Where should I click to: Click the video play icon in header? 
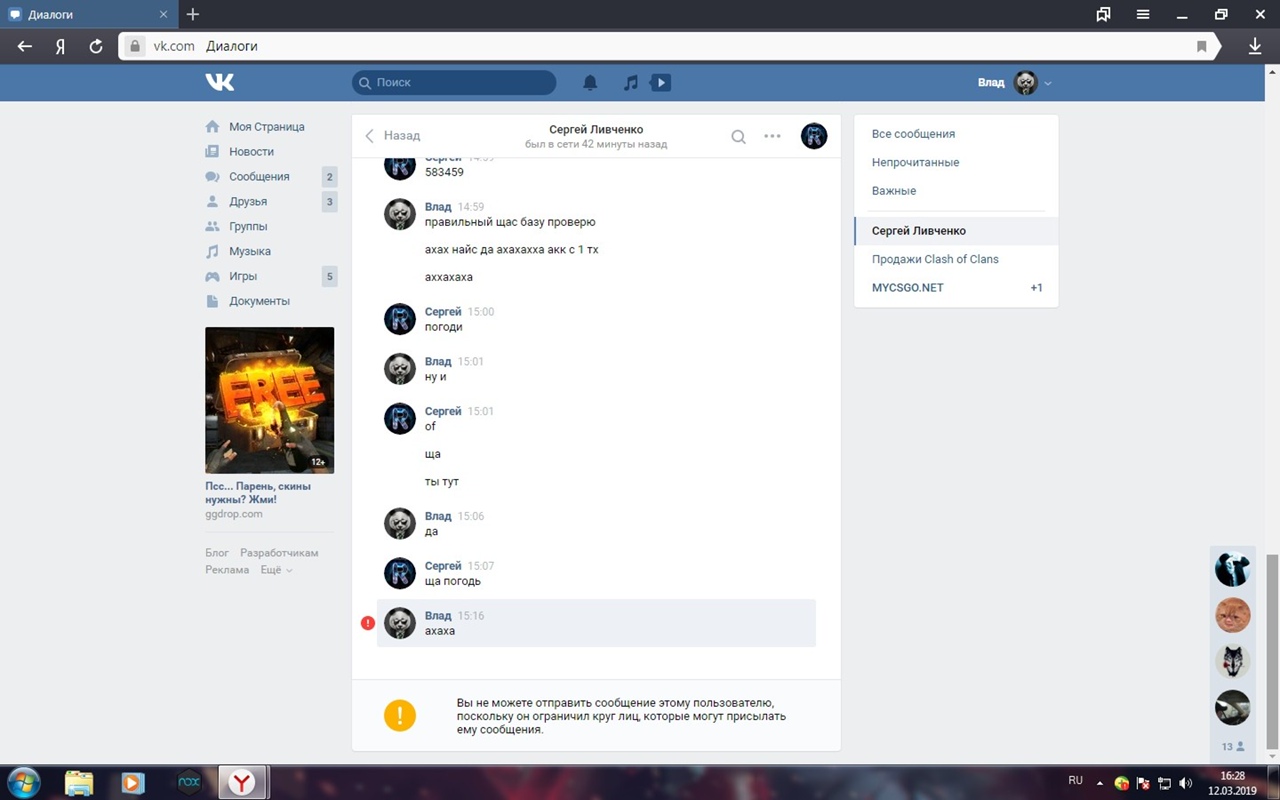click(660, 83)
